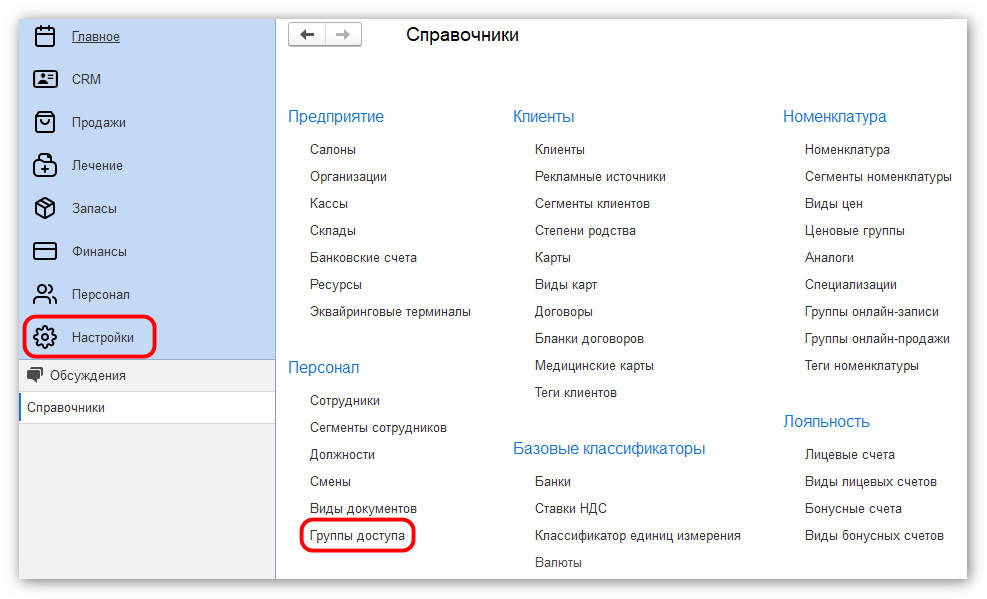The height and width of the screenshot is (599, 987).
Task: Click the calendar icon next to Главное
Action: [x=45, y=36]
